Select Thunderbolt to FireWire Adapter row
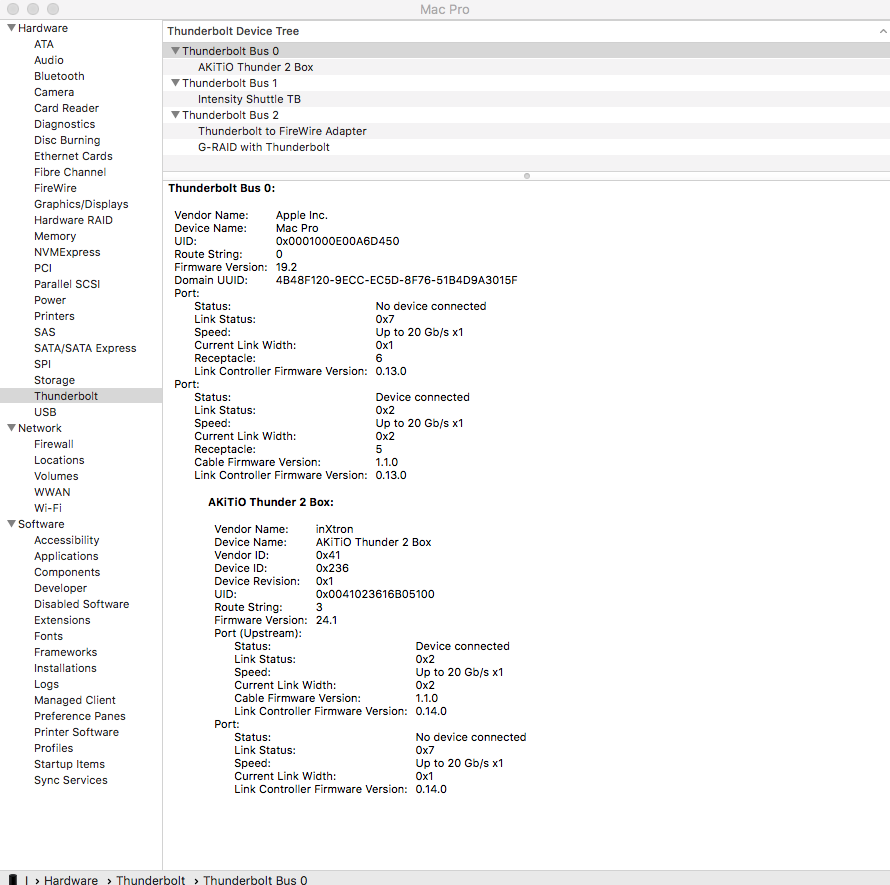Viewport: 890px width, 885px height. (x=526, y=131)
